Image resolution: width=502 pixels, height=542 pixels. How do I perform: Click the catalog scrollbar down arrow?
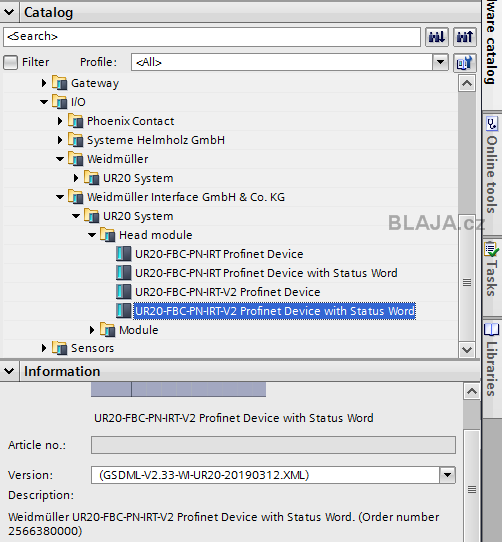tap(467, 349)
